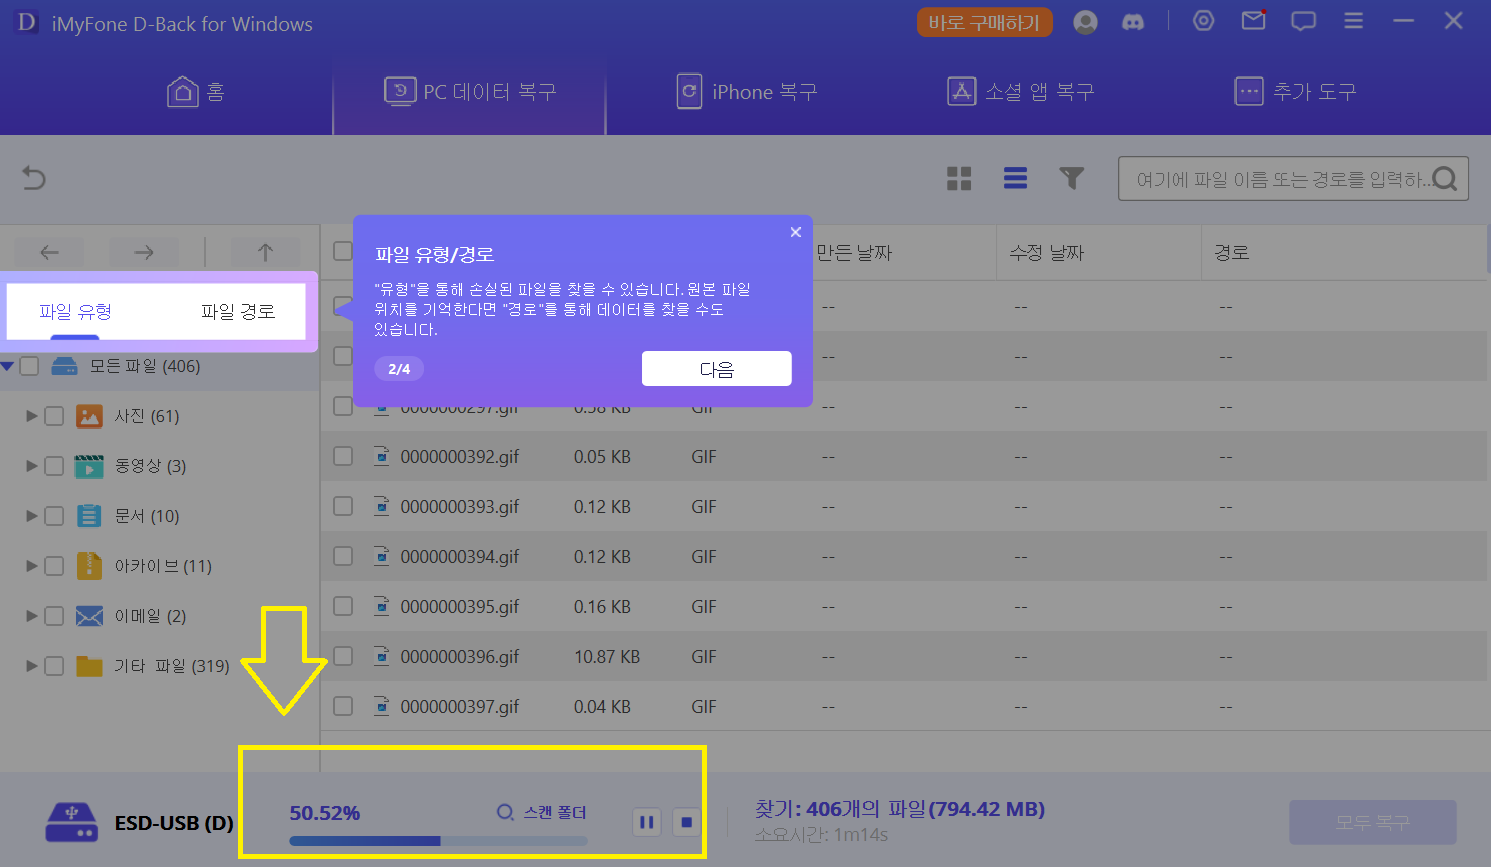Expand the 기타 파일 category
This screenshot has width=1491, height=867.
click(31, 666)
